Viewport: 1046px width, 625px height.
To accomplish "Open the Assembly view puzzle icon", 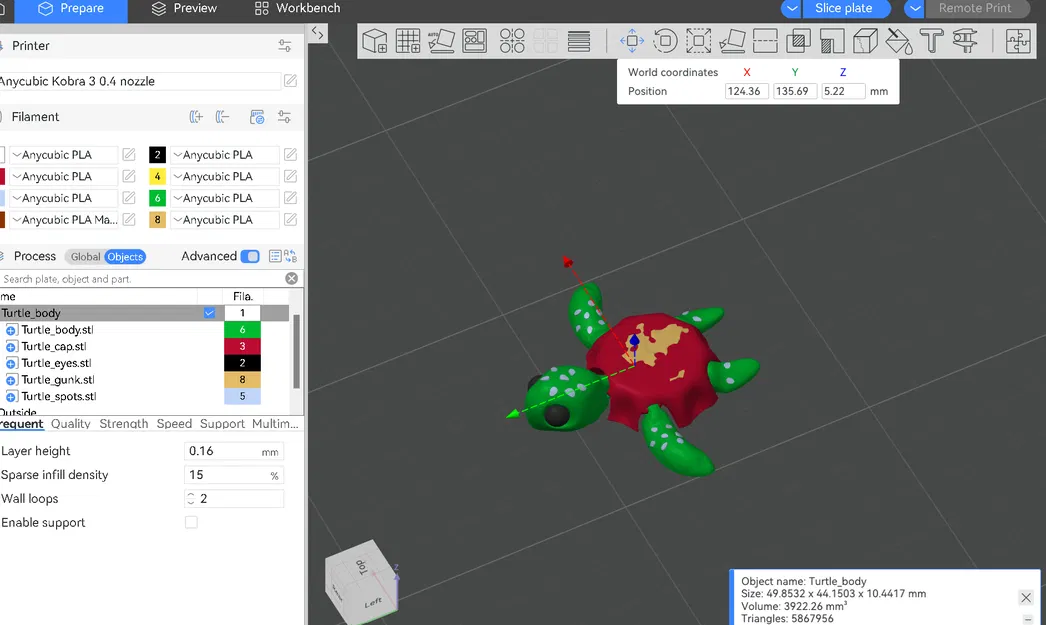I will click(1018, 41).
